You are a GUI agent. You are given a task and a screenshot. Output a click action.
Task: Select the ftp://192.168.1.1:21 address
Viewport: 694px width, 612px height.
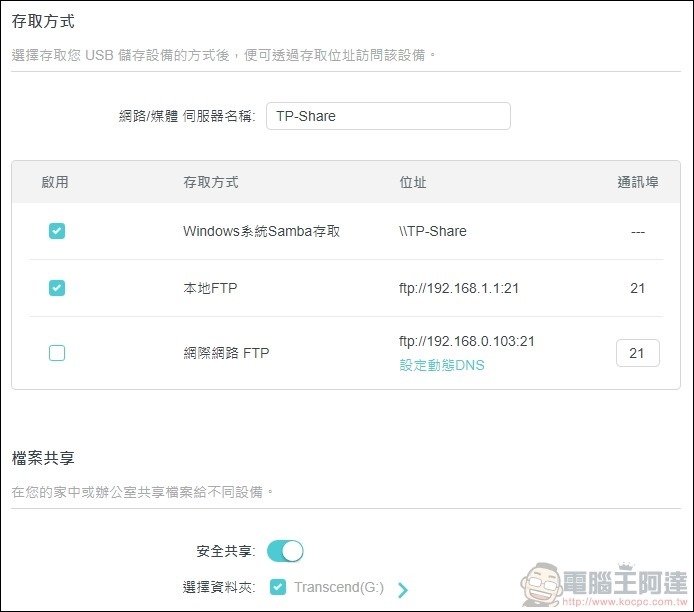click(459, 288)
